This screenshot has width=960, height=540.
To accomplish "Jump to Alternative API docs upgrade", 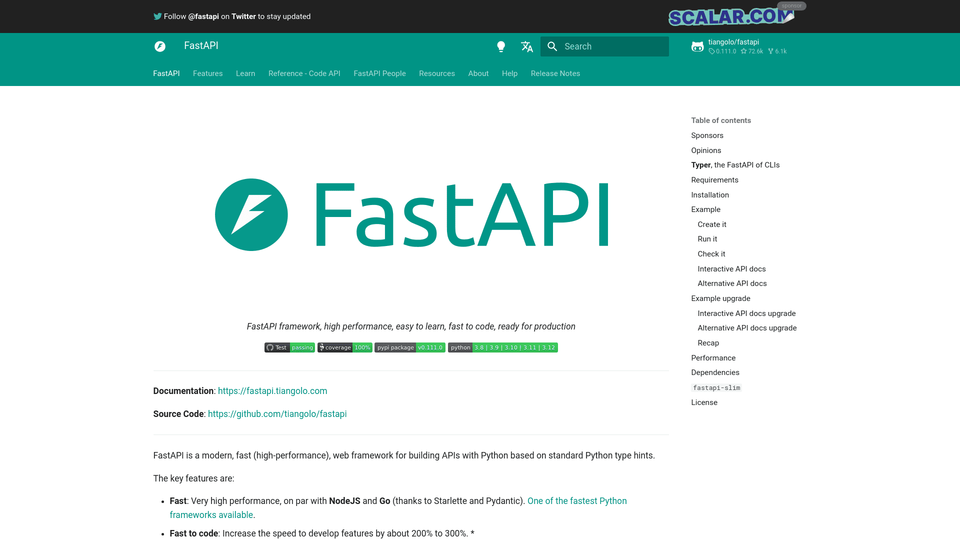I will (x=747, y=328).
